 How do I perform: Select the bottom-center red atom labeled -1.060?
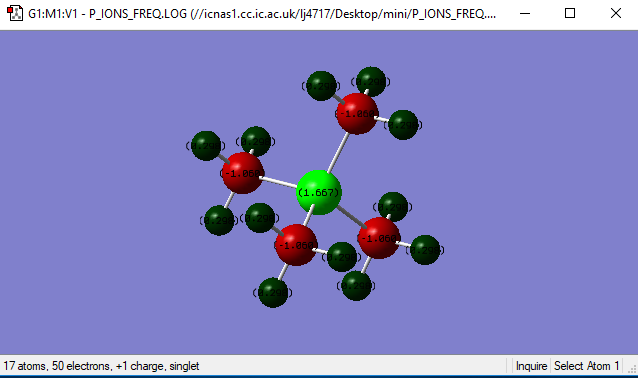click(x=296, y=245)
